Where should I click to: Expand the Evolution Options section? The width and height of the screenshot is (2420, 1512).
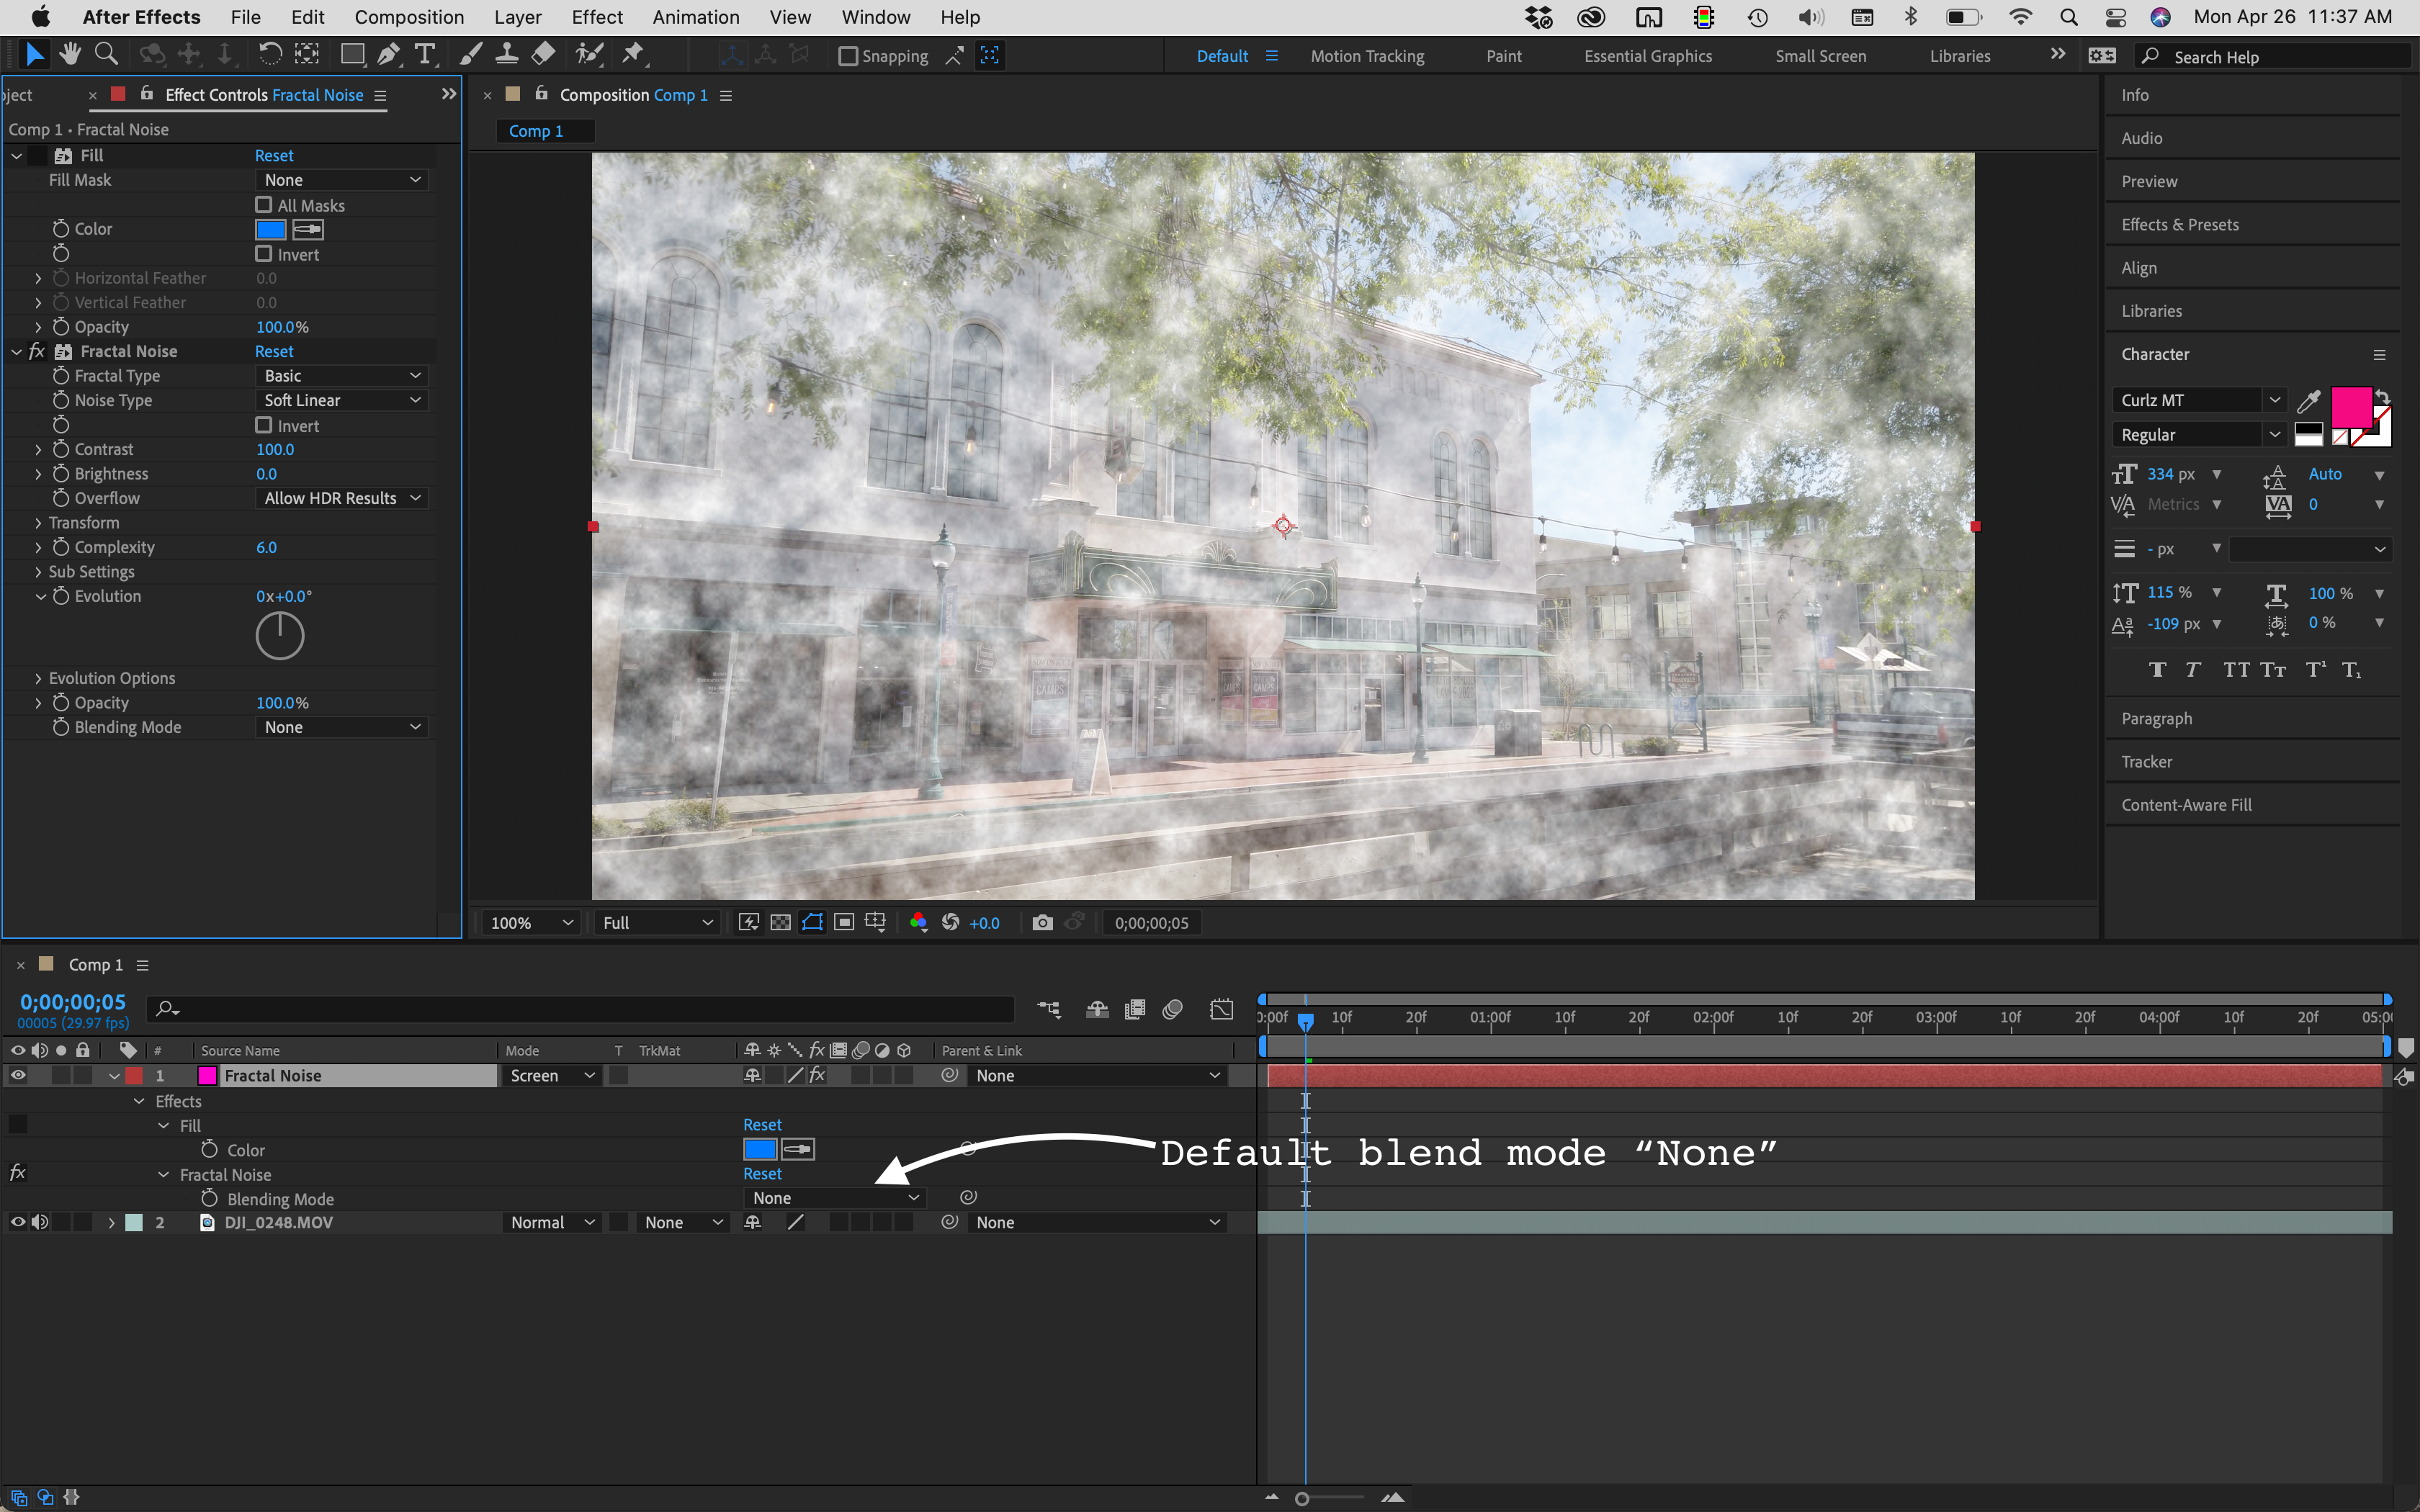pyautogui.click(x=38, y=678)
